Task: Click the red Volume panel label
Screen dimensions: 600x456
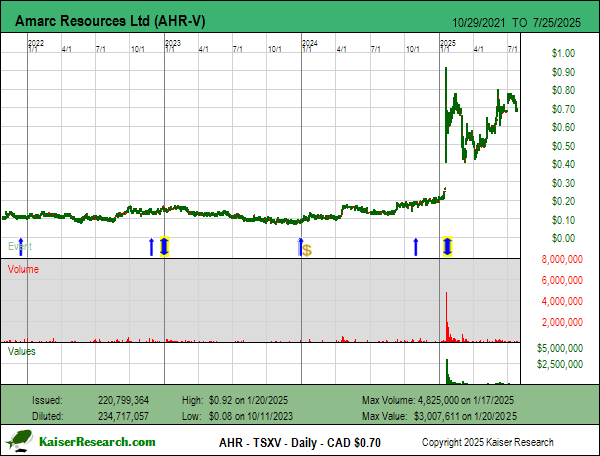Action: point(23,269)
